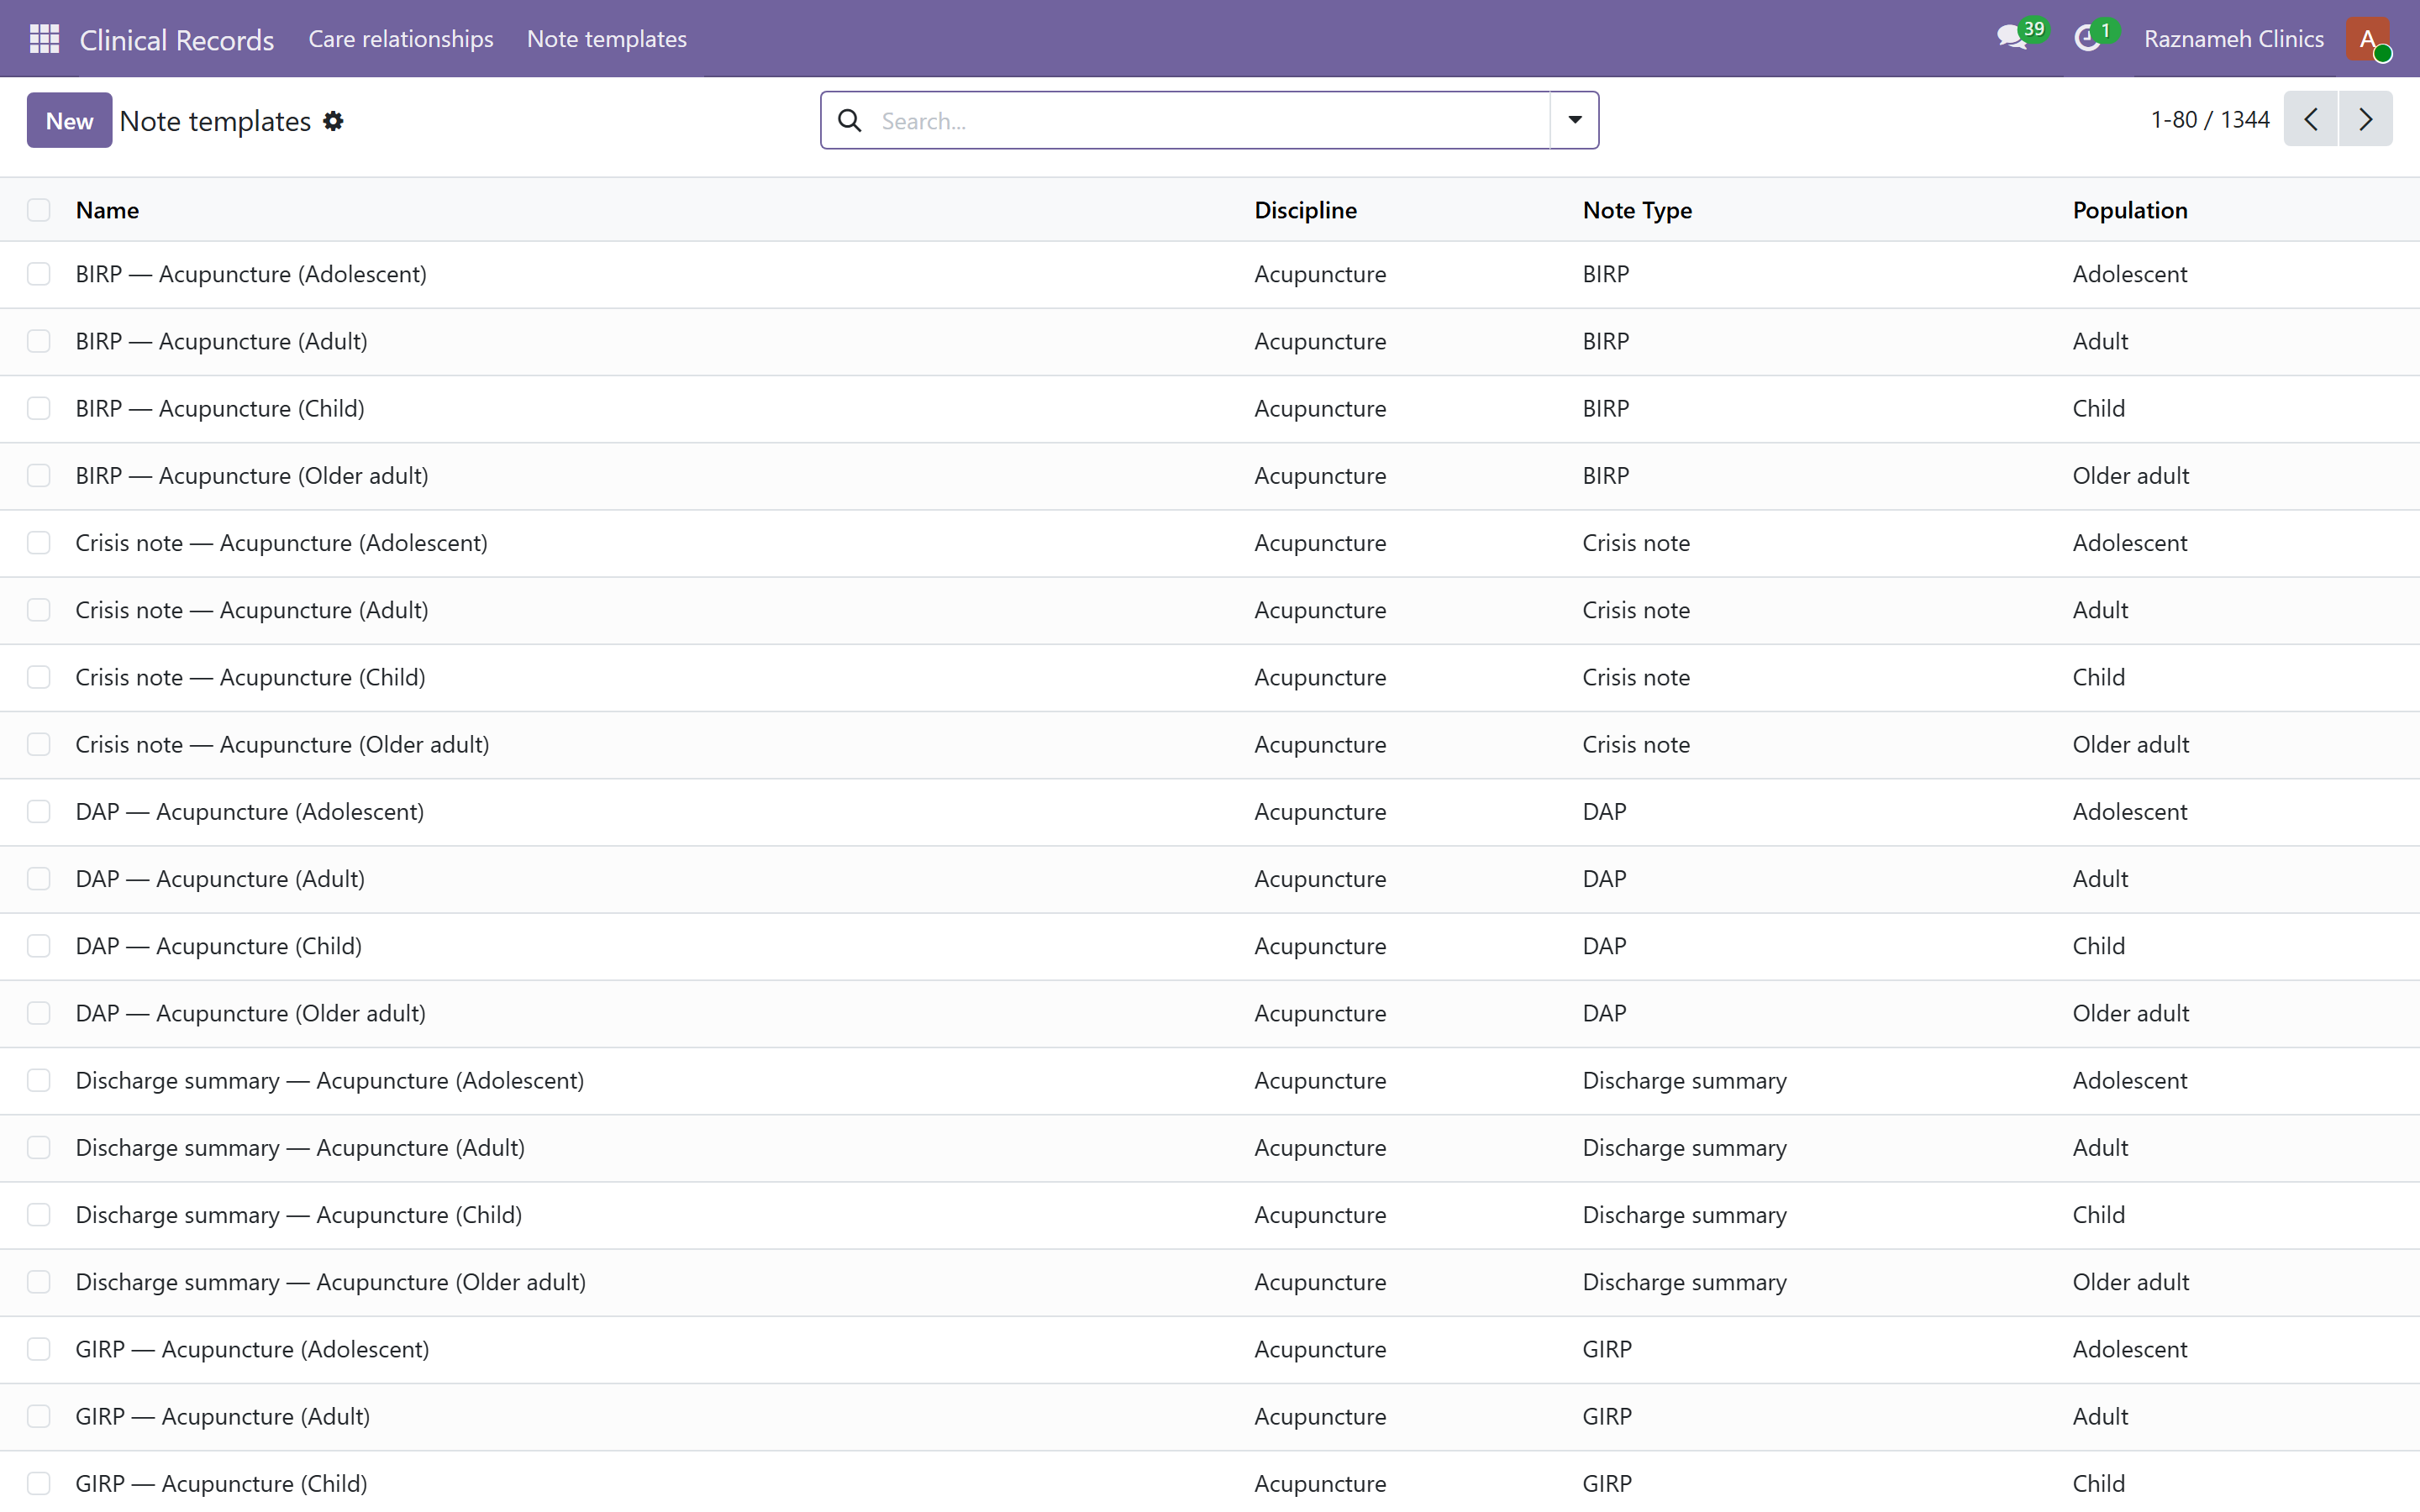Tick the DAP — Acupuncture (Older adult) checkbox
Screen dimensions: 2420x1512
coord(39,1013)
